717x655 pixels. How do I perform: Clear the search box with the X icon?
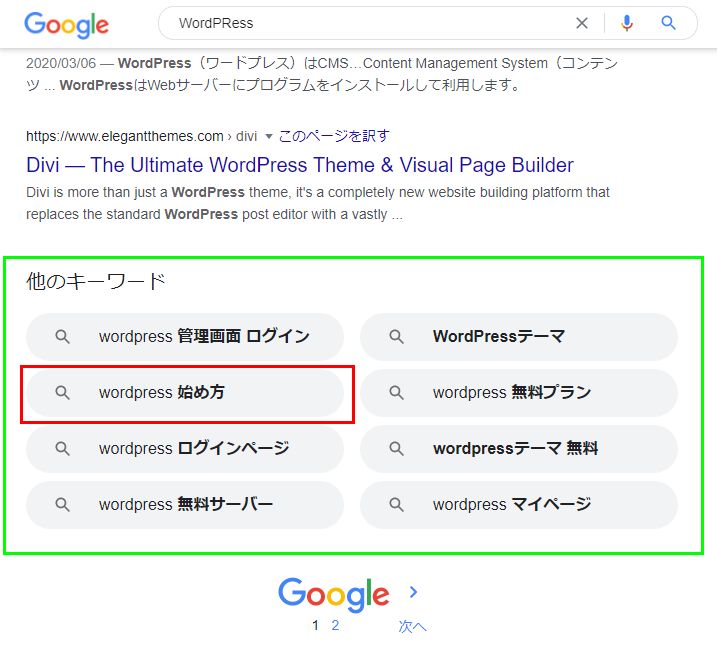click(582, 23)
